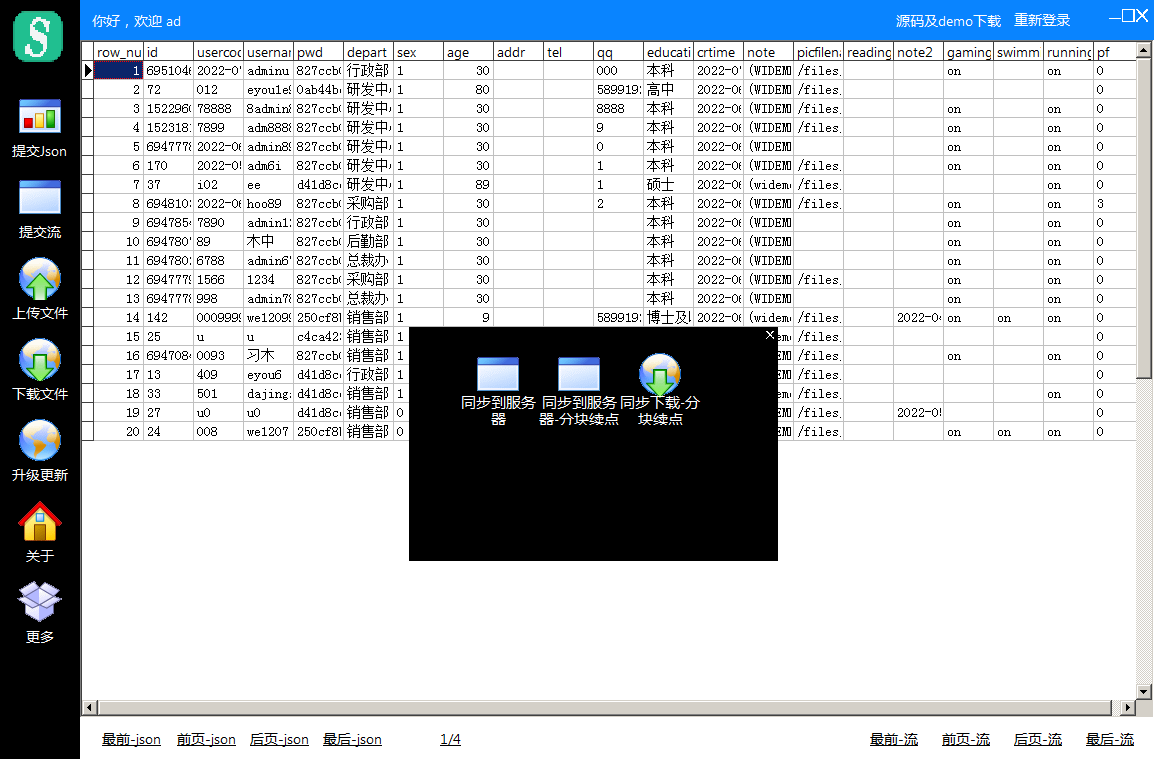Screen dimensions: 1154x759
Task: Click 同步到服务器-分块续点 icon
Action: (x=578, y=373)
